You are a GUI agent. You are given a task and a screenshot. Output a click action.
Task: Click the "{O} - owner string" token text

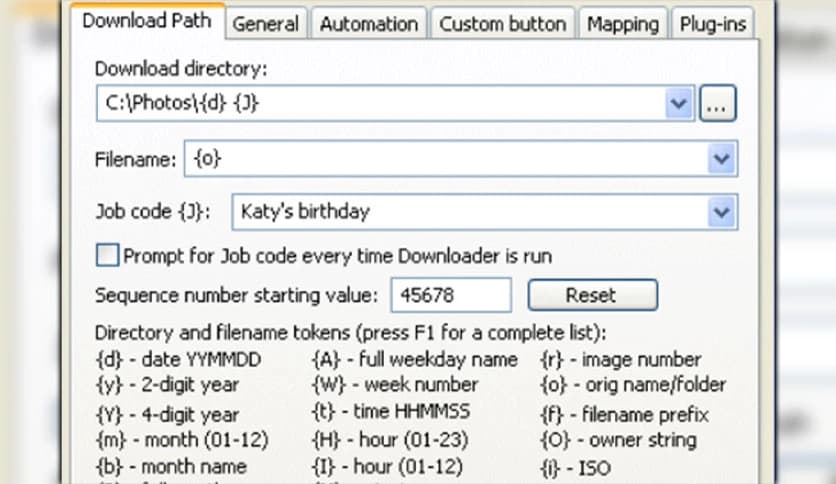[618, 440]
